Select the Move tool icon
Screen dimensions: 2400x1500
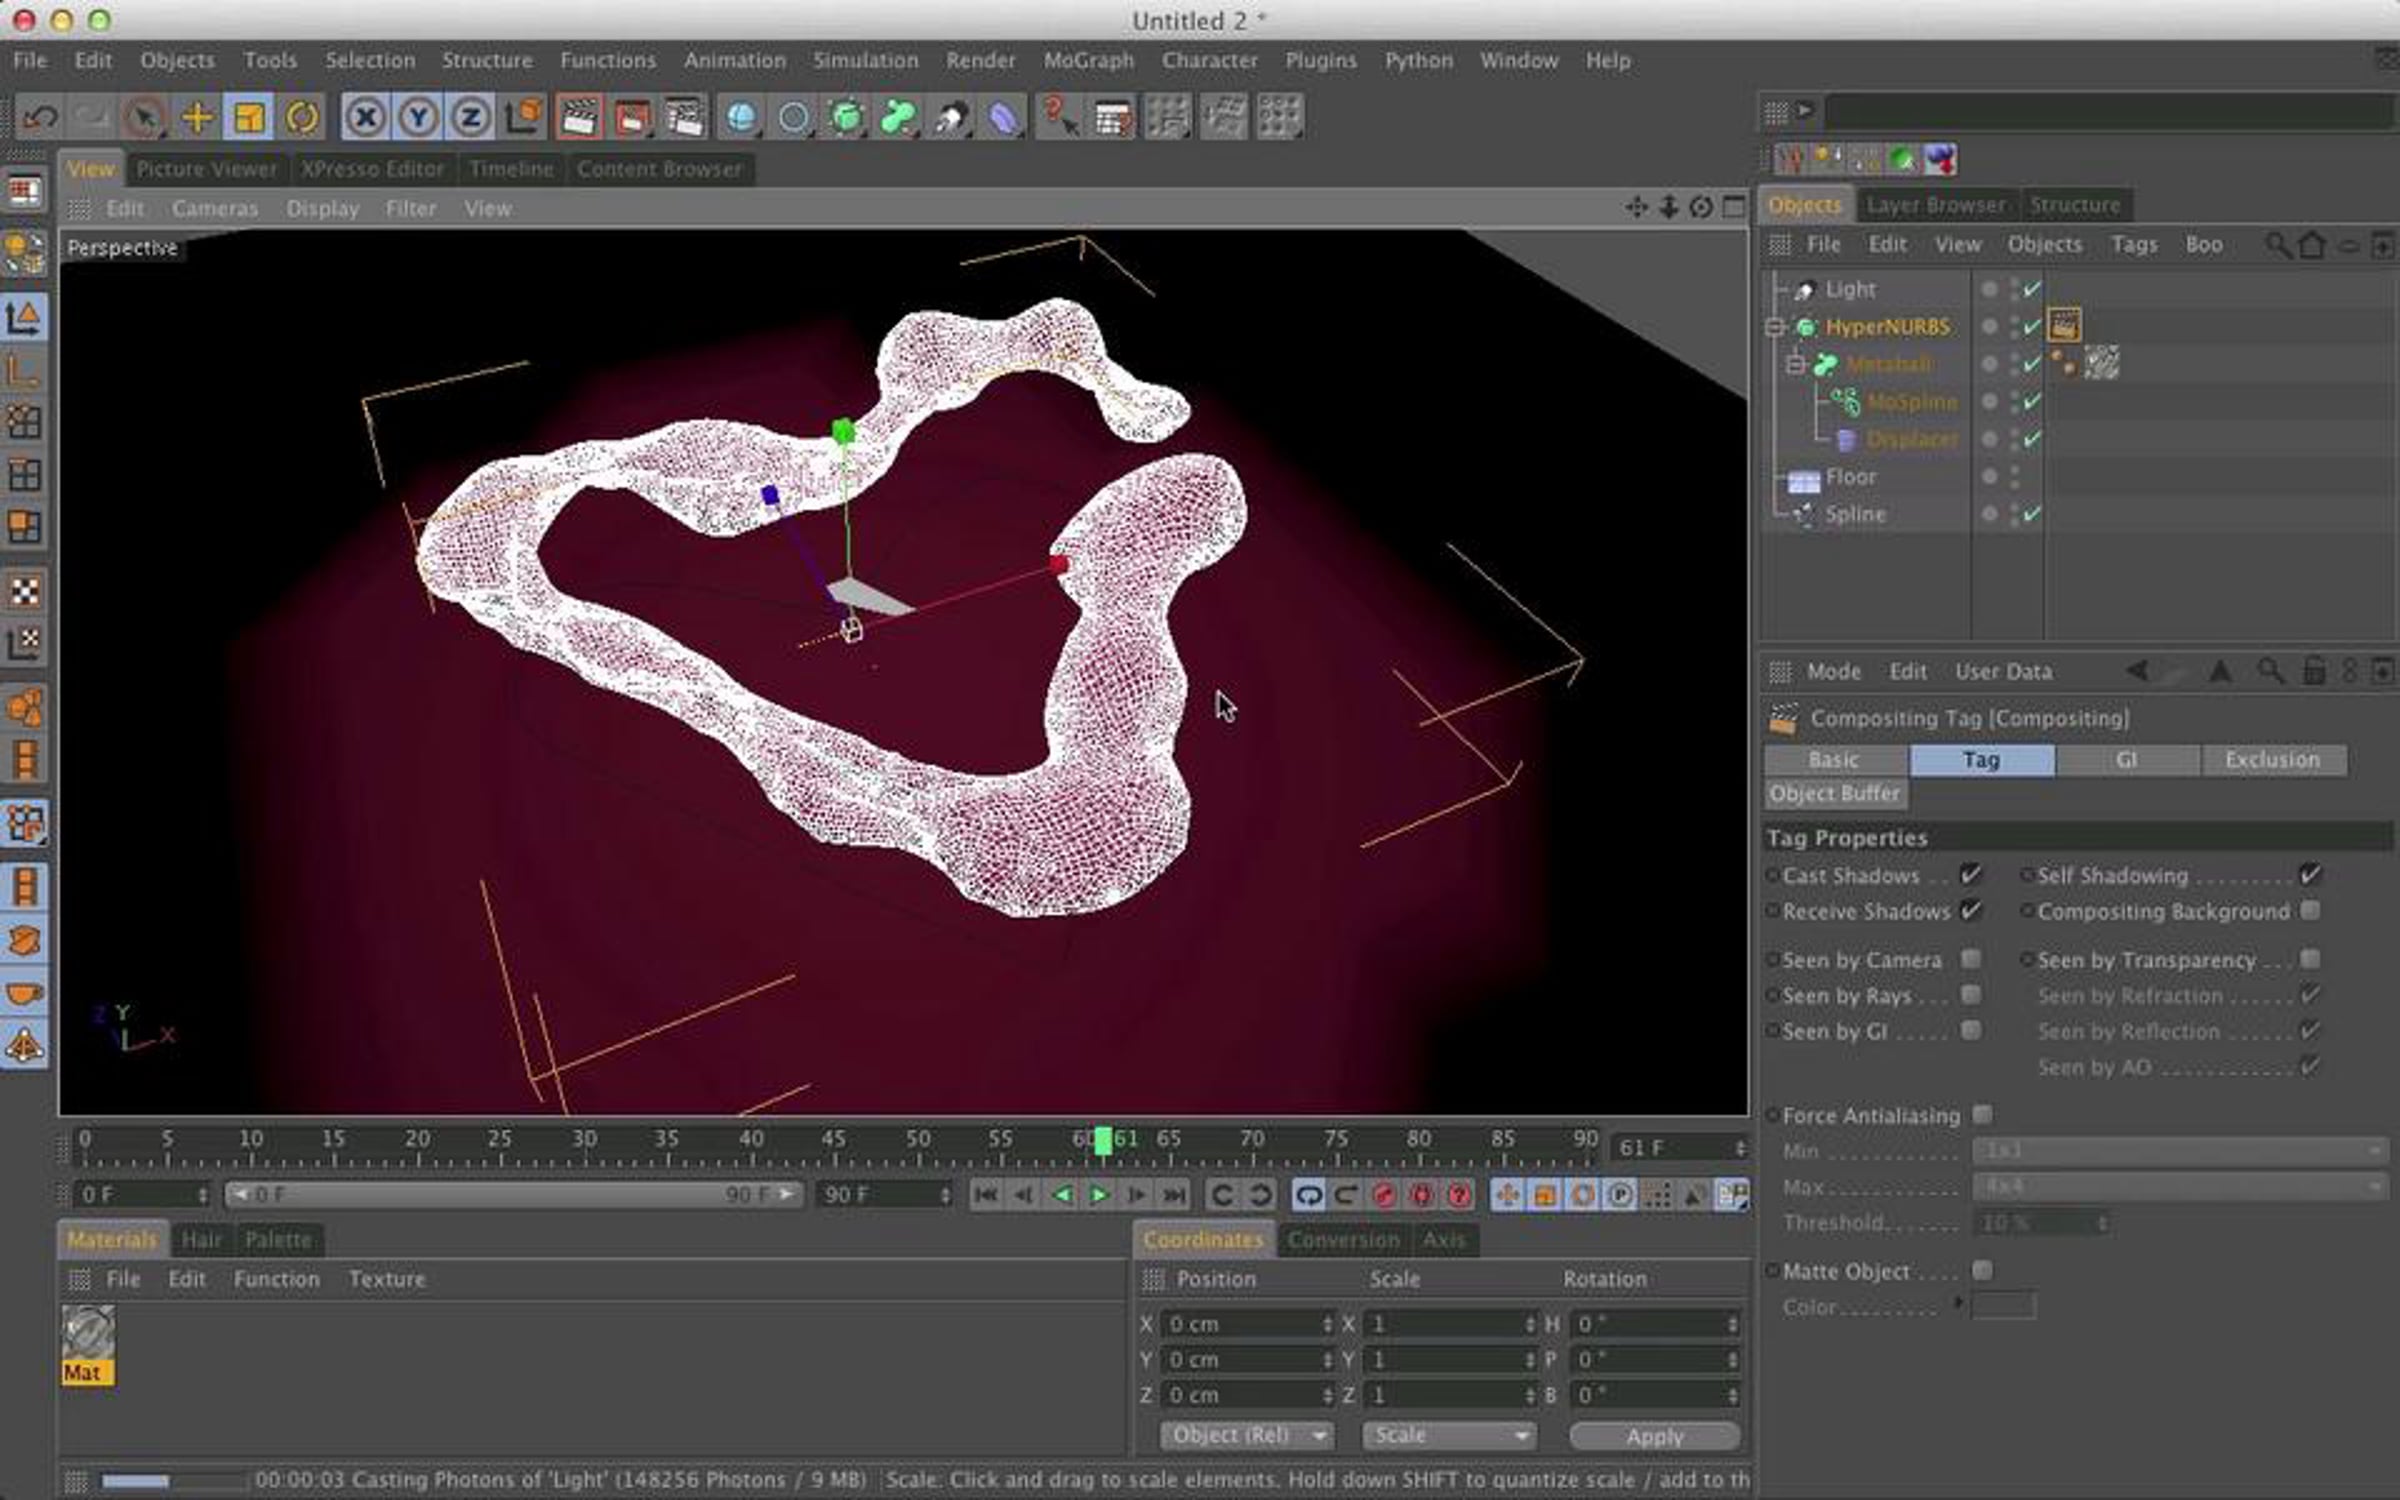[x=197, y=117]
